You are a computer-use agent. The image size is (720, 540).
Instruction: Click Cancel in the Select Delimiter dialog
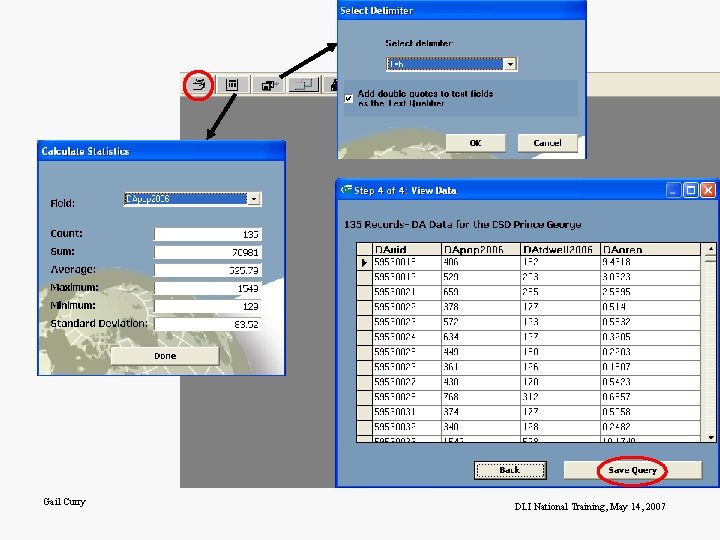[547, 143]
